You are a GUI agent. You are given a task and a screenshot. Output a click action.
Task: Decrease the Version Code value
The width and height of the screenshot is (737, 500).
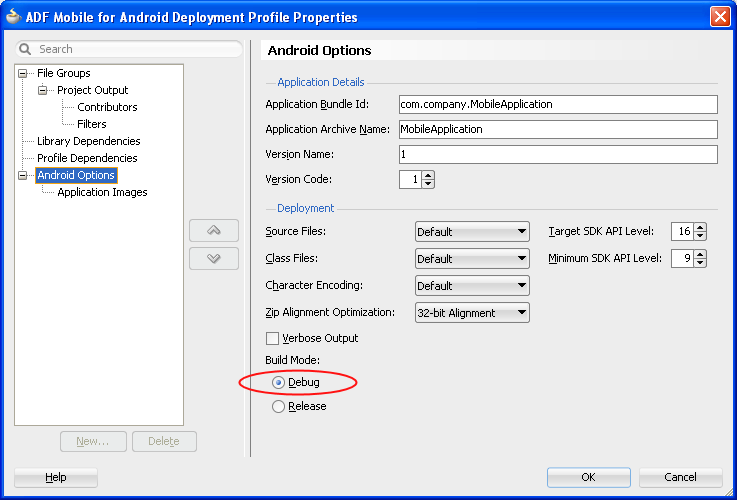coord(428,184)
